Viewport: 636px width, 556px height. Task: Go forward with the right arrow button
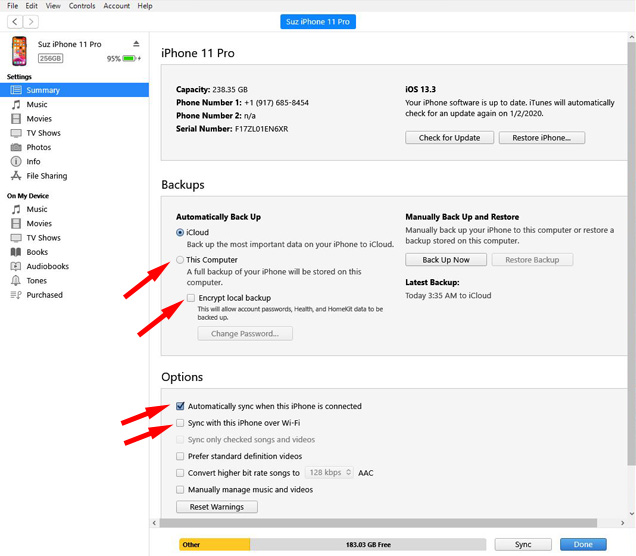point(31,21)
